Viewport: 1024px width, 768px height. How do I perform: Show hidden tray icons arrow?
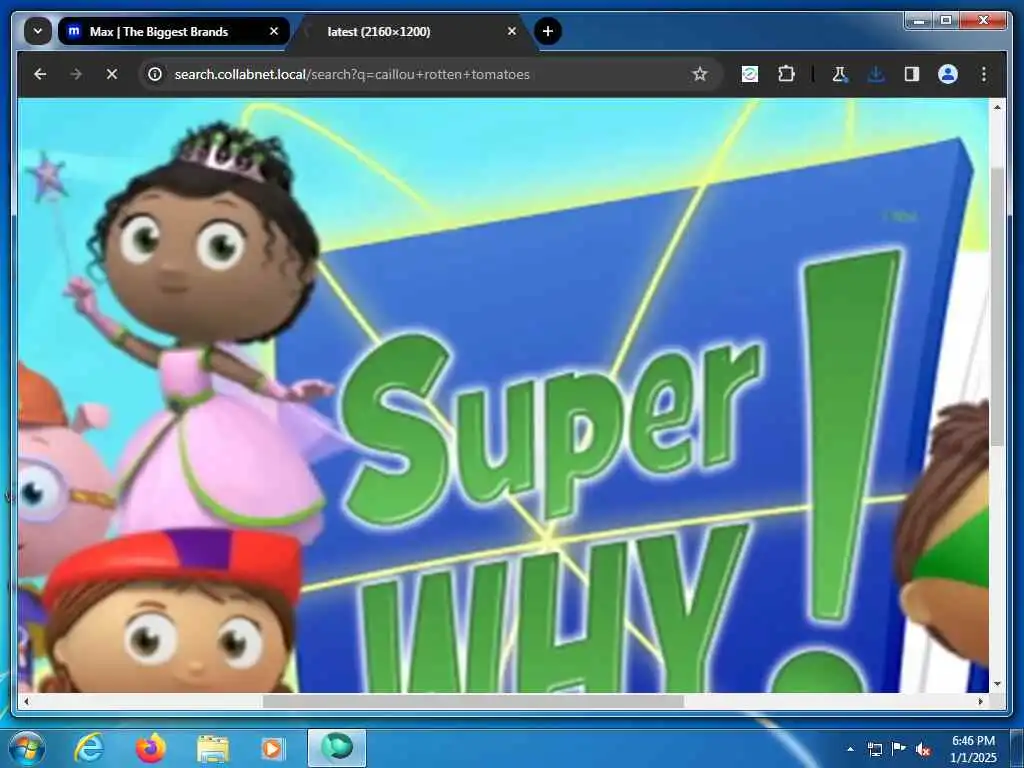(x=850, y=749)
